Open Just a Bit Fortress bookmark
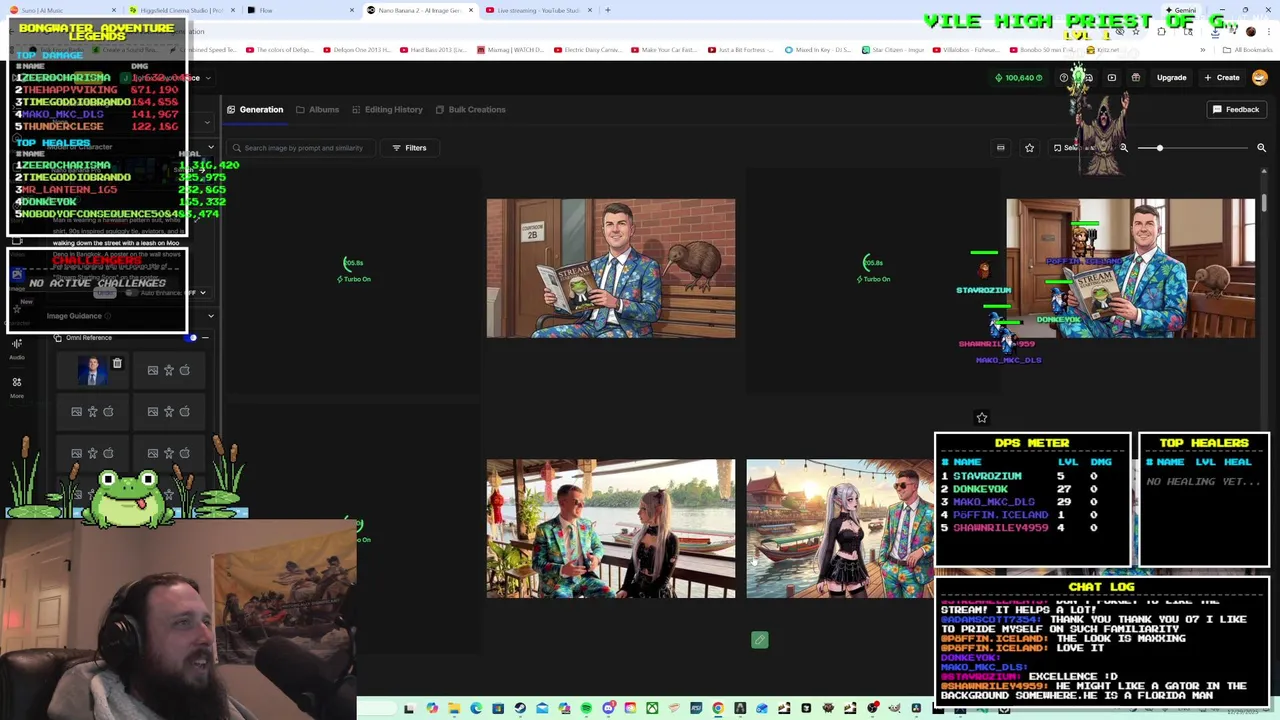The image size is (1280, 720). (741, 49)
